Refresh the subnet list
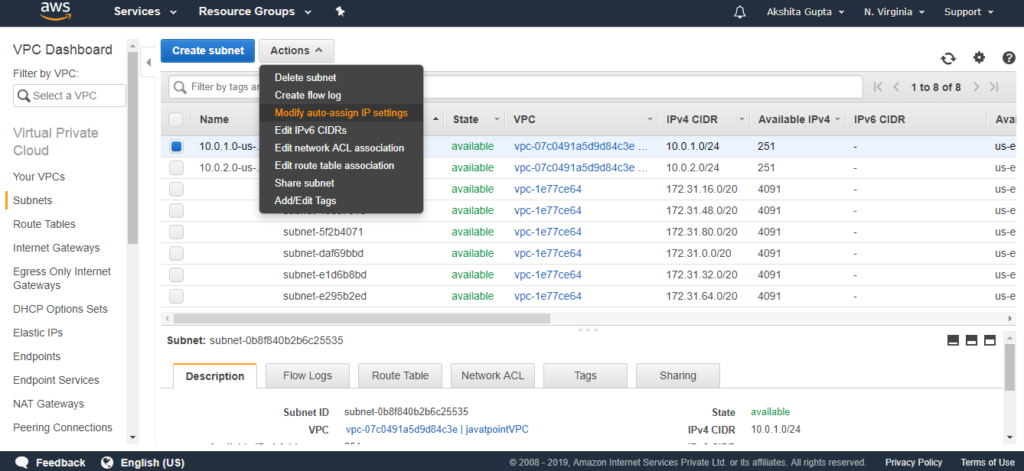 [x=948, y=58]
